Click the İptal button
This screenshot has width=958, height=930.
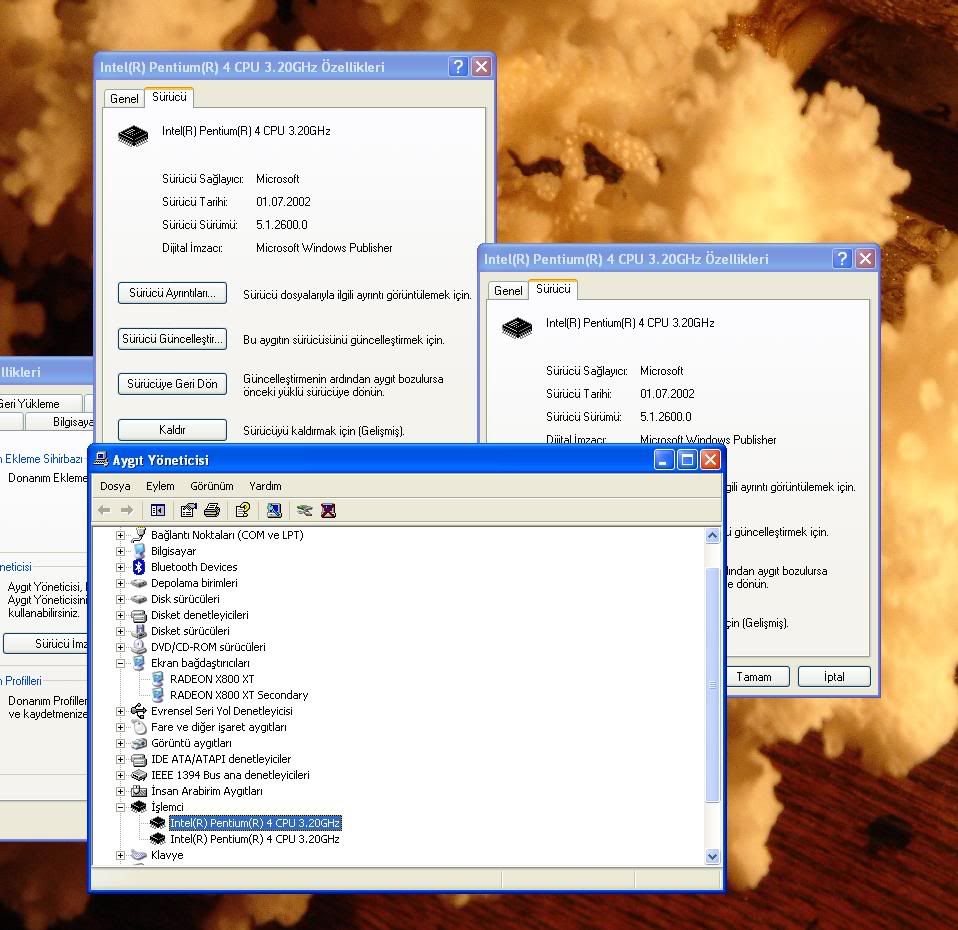[834, 677]
